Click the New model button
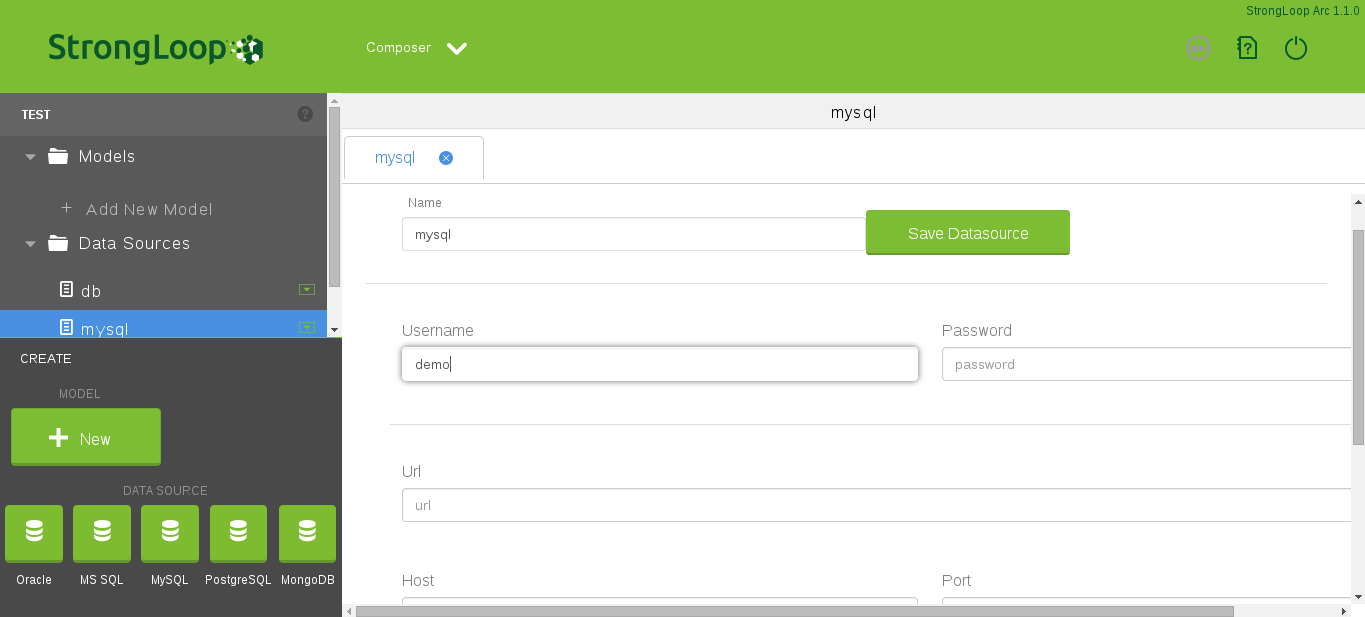The width and height of the screenshot is (1365, 617). tap(86, 437)
